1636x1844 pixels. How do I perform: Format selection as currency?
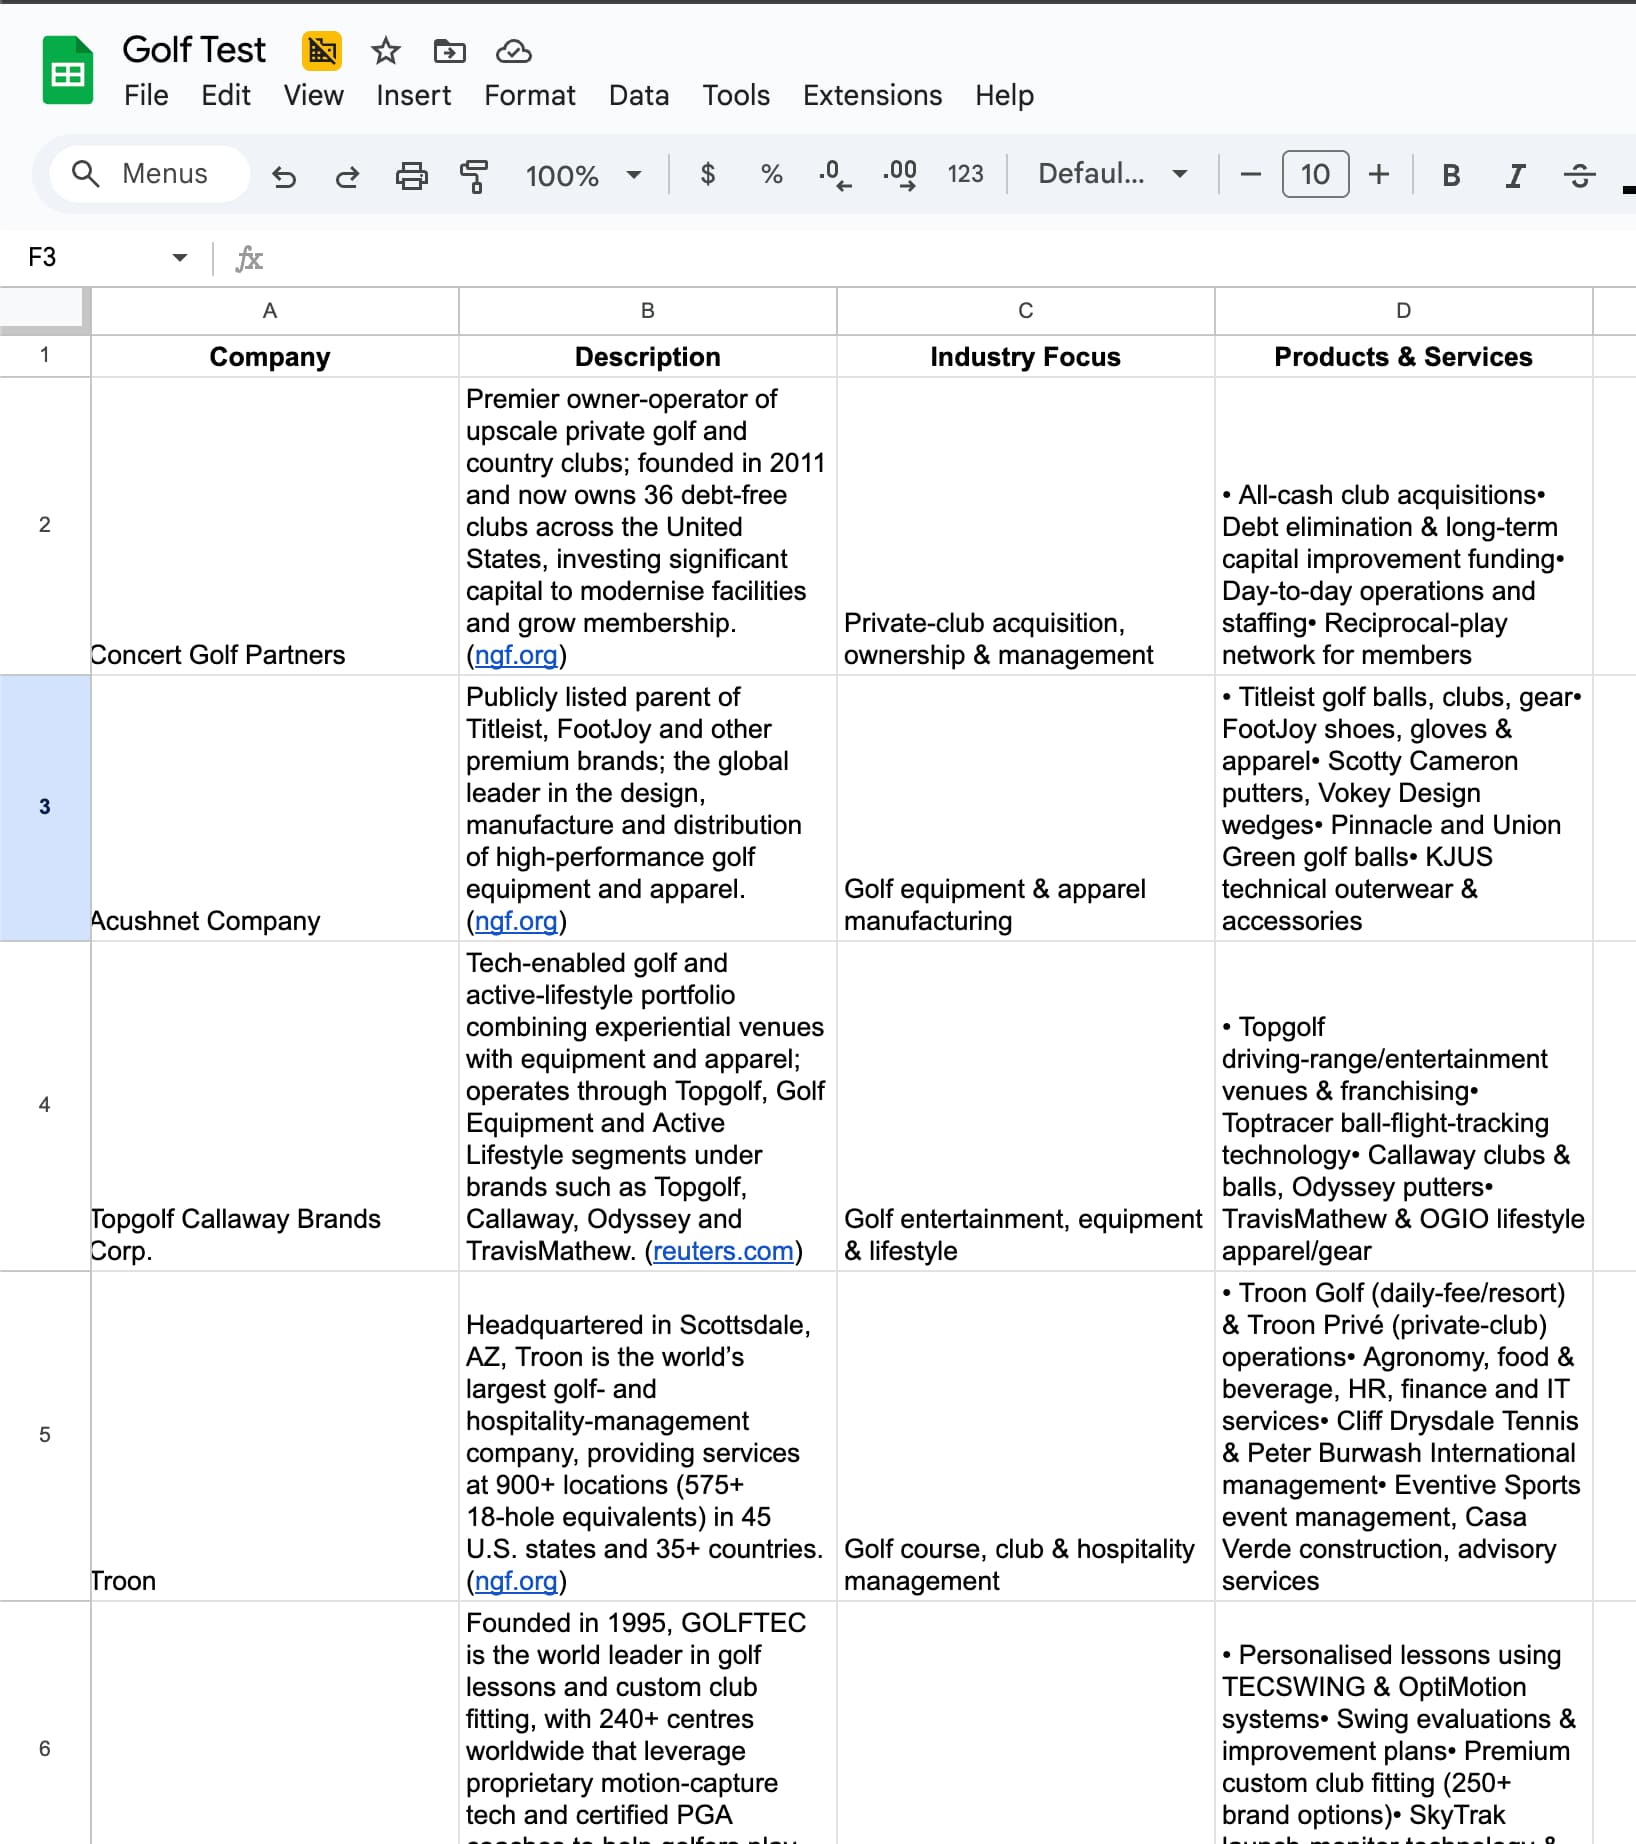pos(708,175)
